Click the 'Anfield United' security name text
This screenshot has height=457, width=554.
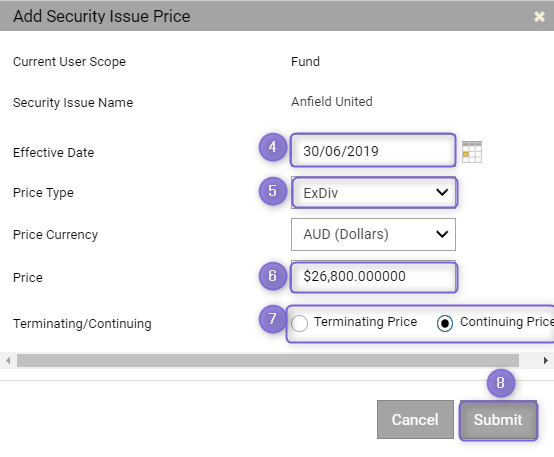pyautogui.click(x=332, y=102)
